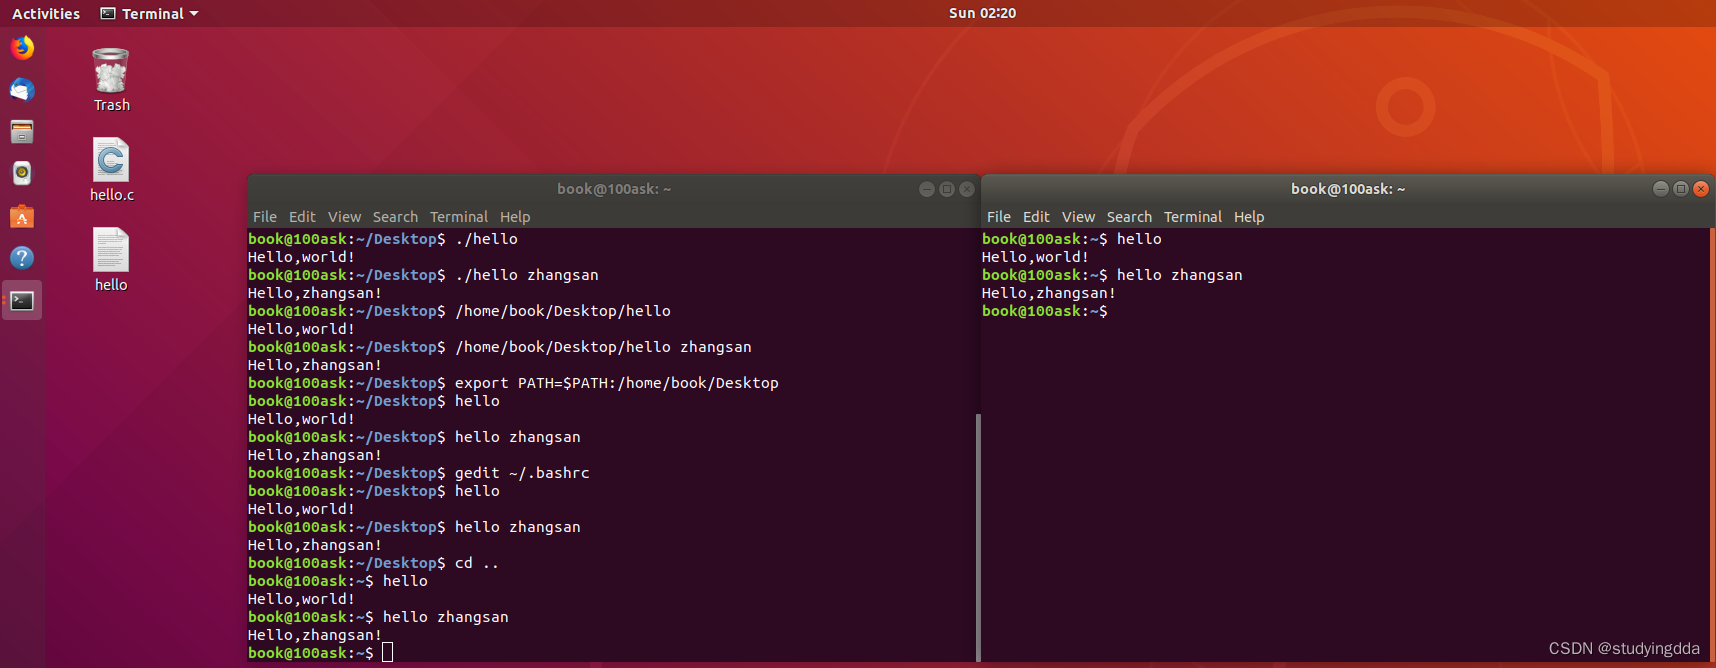Viewport: 1716px width, 668px height.
Task: Click the last prompt in left terminal
Action: 320,653
